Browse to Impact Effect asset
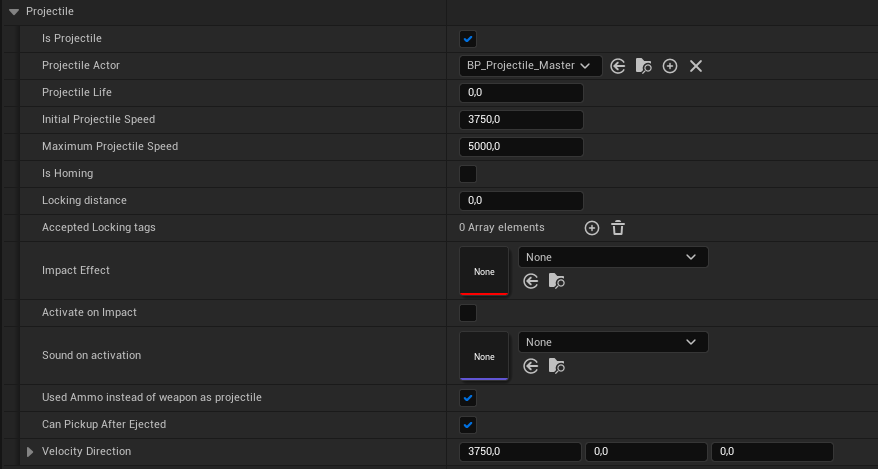The image size is (878, 469). 557,281
